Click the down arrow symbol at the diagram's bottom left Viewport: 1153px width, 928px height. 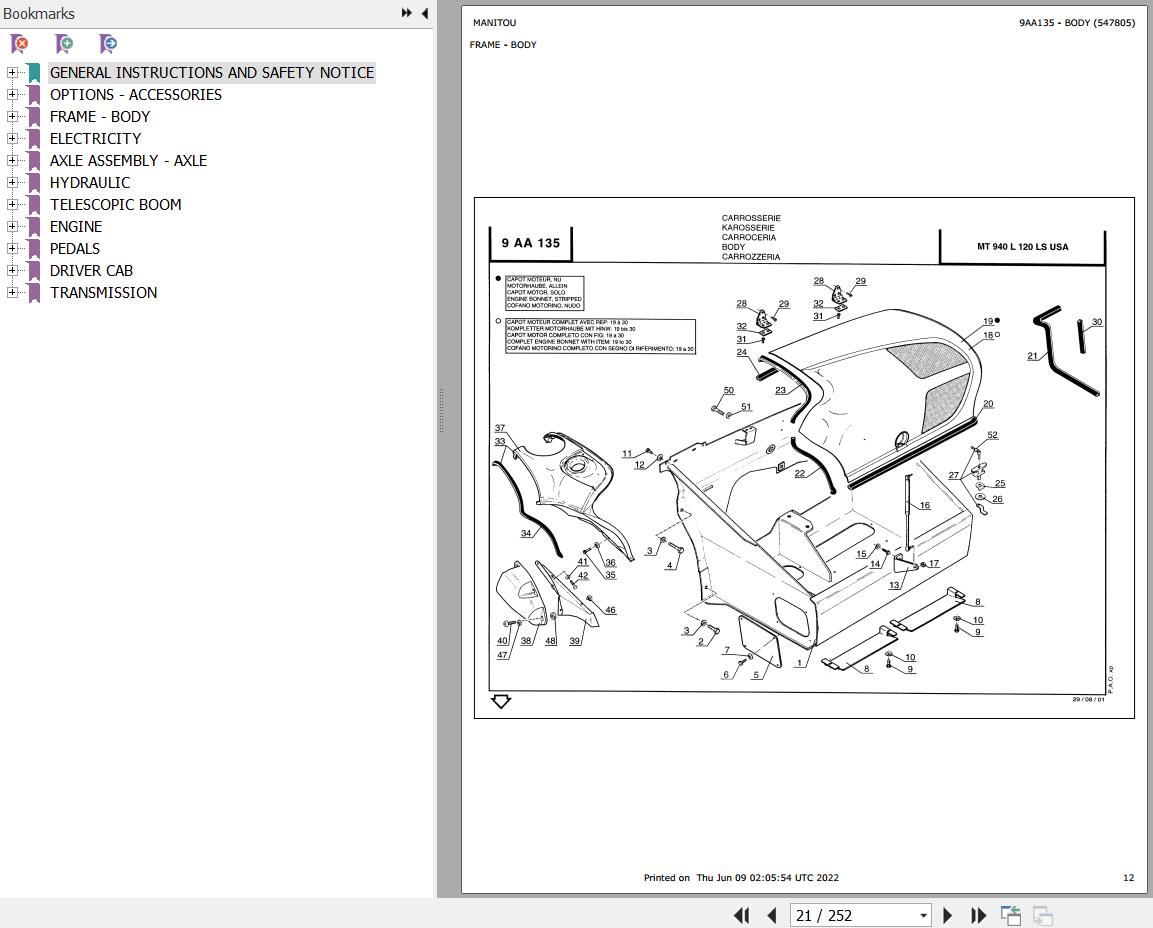(x=501, y=702)
